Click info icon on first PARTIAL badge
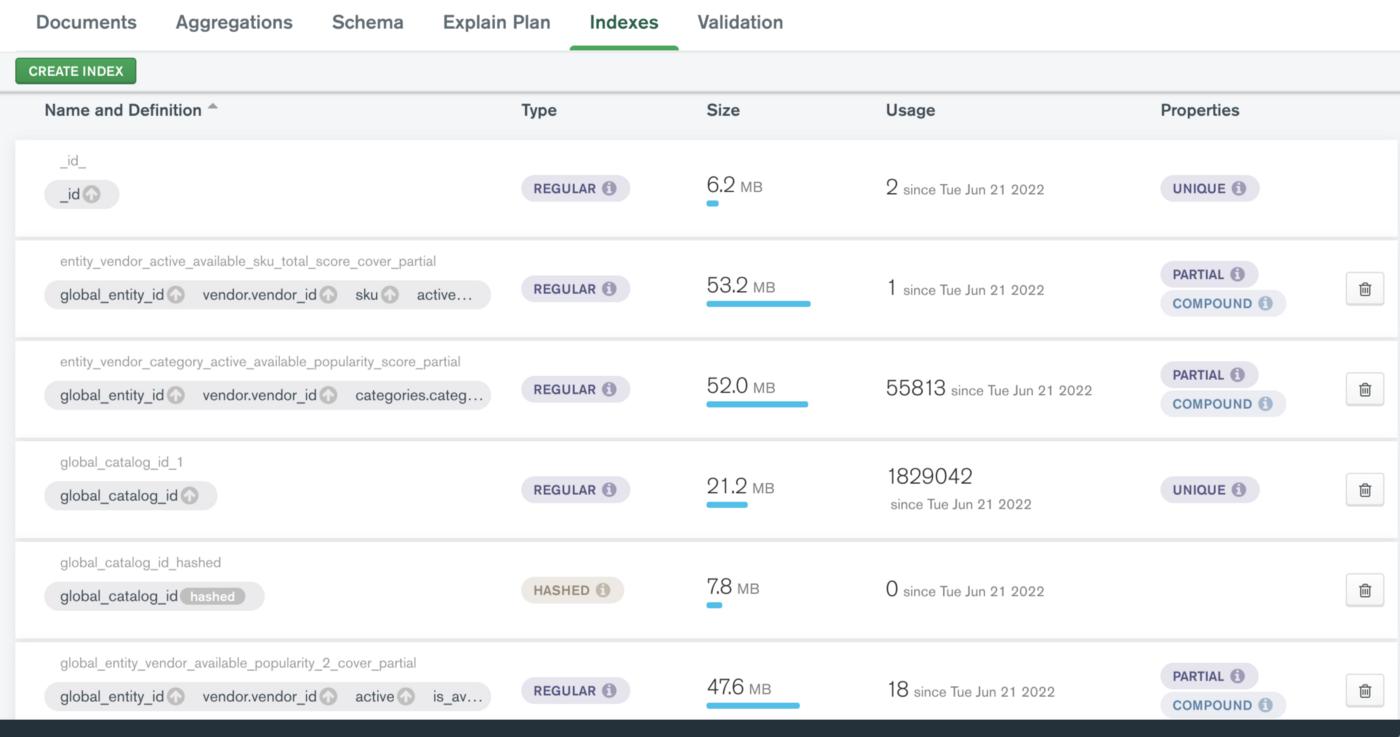This screenshot has height=737, width=1400. click(x=1237, y=274)
